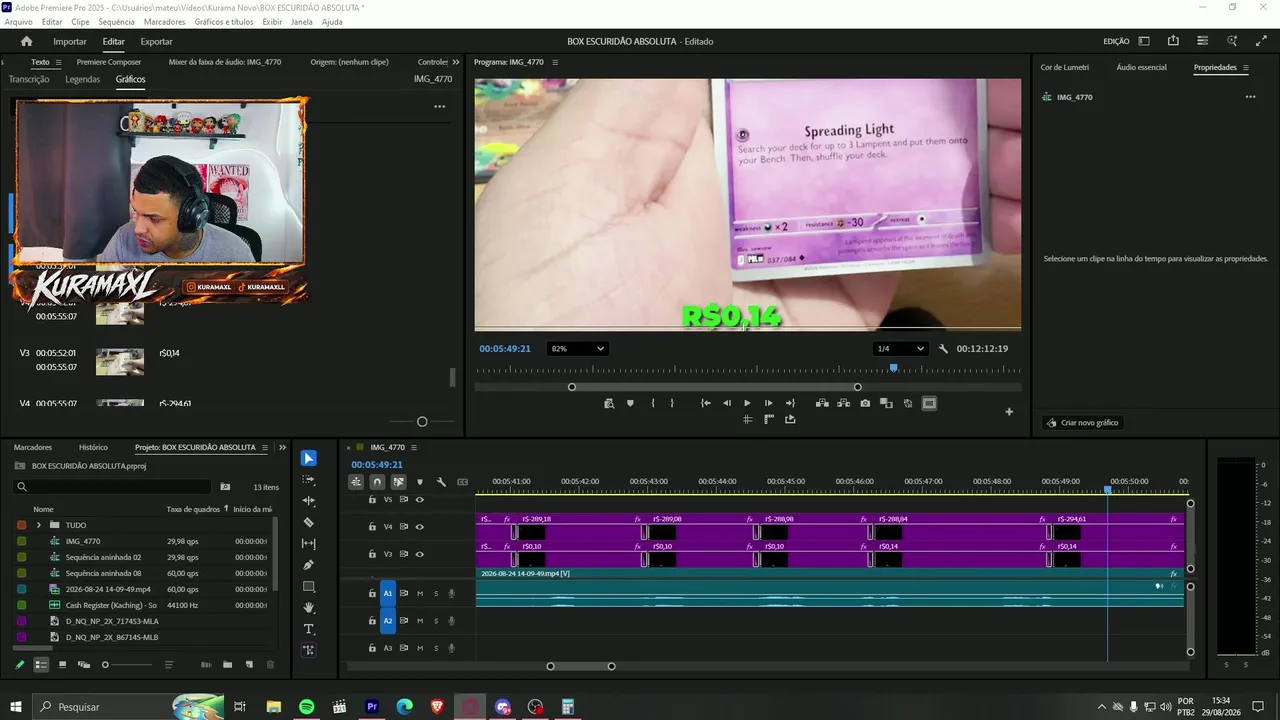
Task: Open the zoom level 82% dropdown
Action: pos(578,349)
